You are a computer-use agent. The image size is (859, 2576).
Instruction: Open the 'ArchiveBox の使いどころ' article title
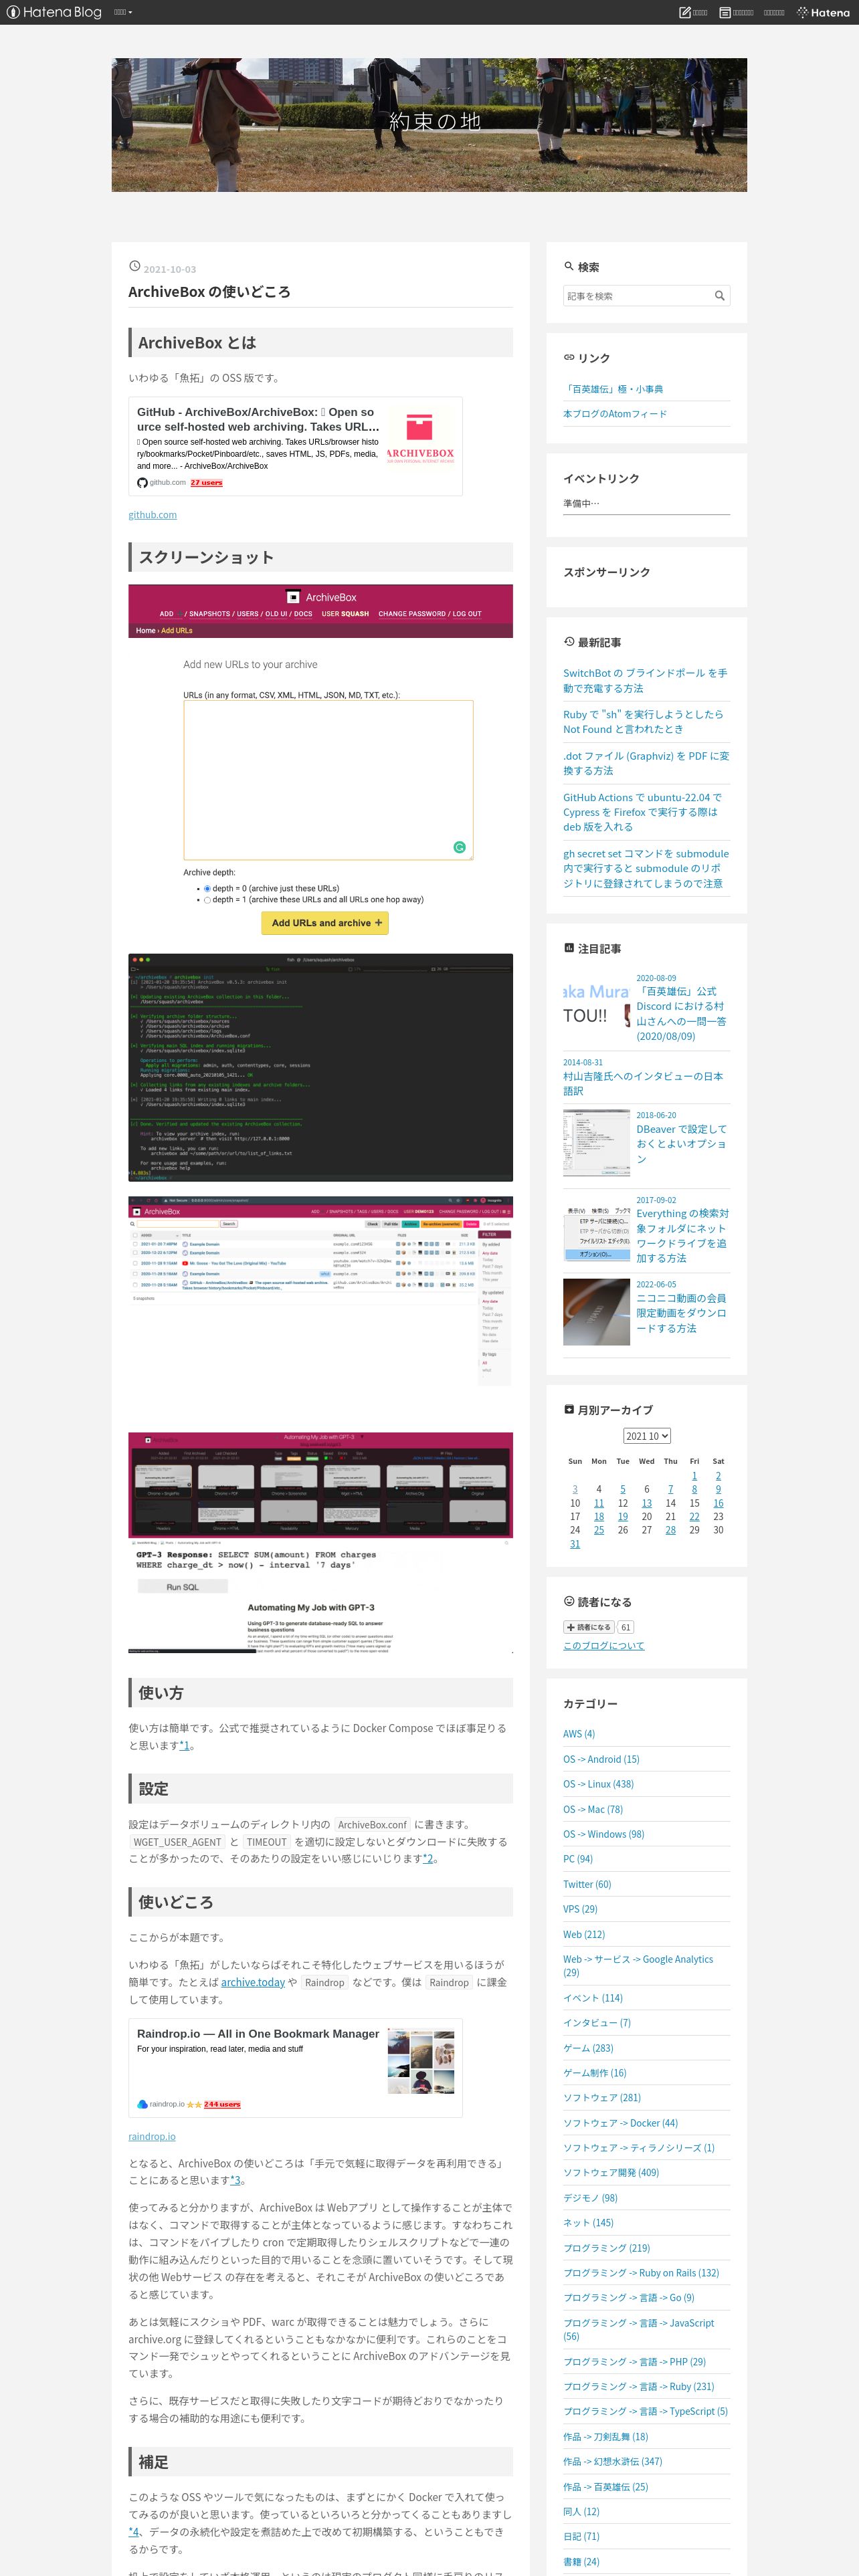click(209, 291)
